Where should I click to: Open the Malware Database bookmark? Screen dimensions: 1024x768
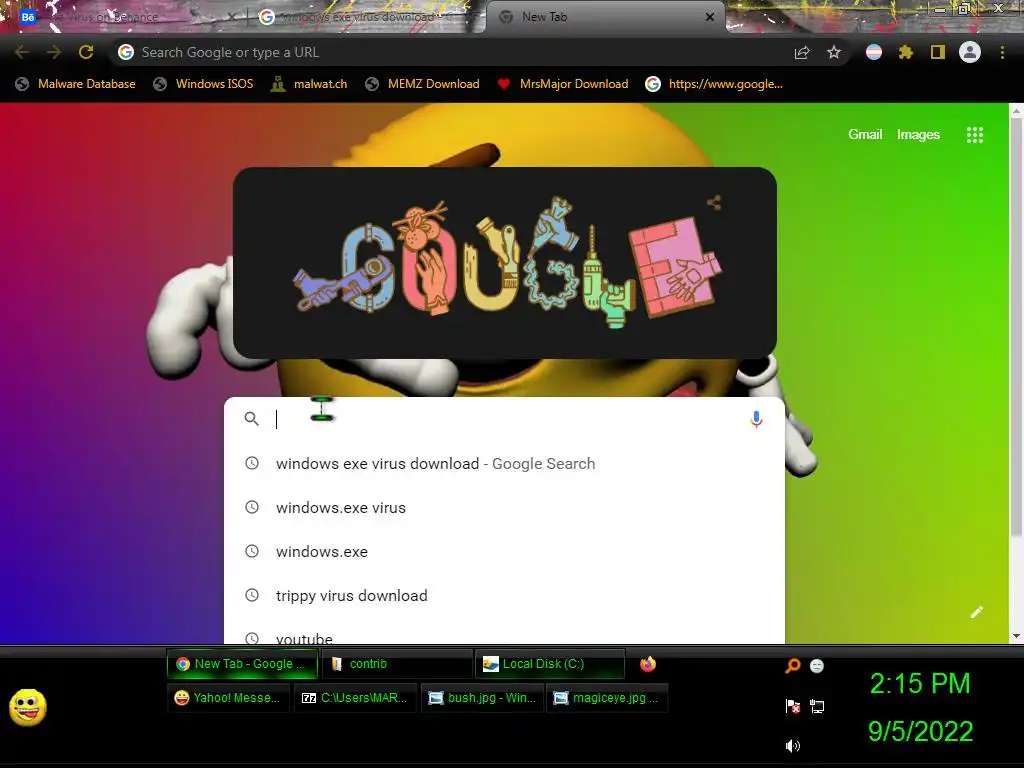(x=75, y=84)
